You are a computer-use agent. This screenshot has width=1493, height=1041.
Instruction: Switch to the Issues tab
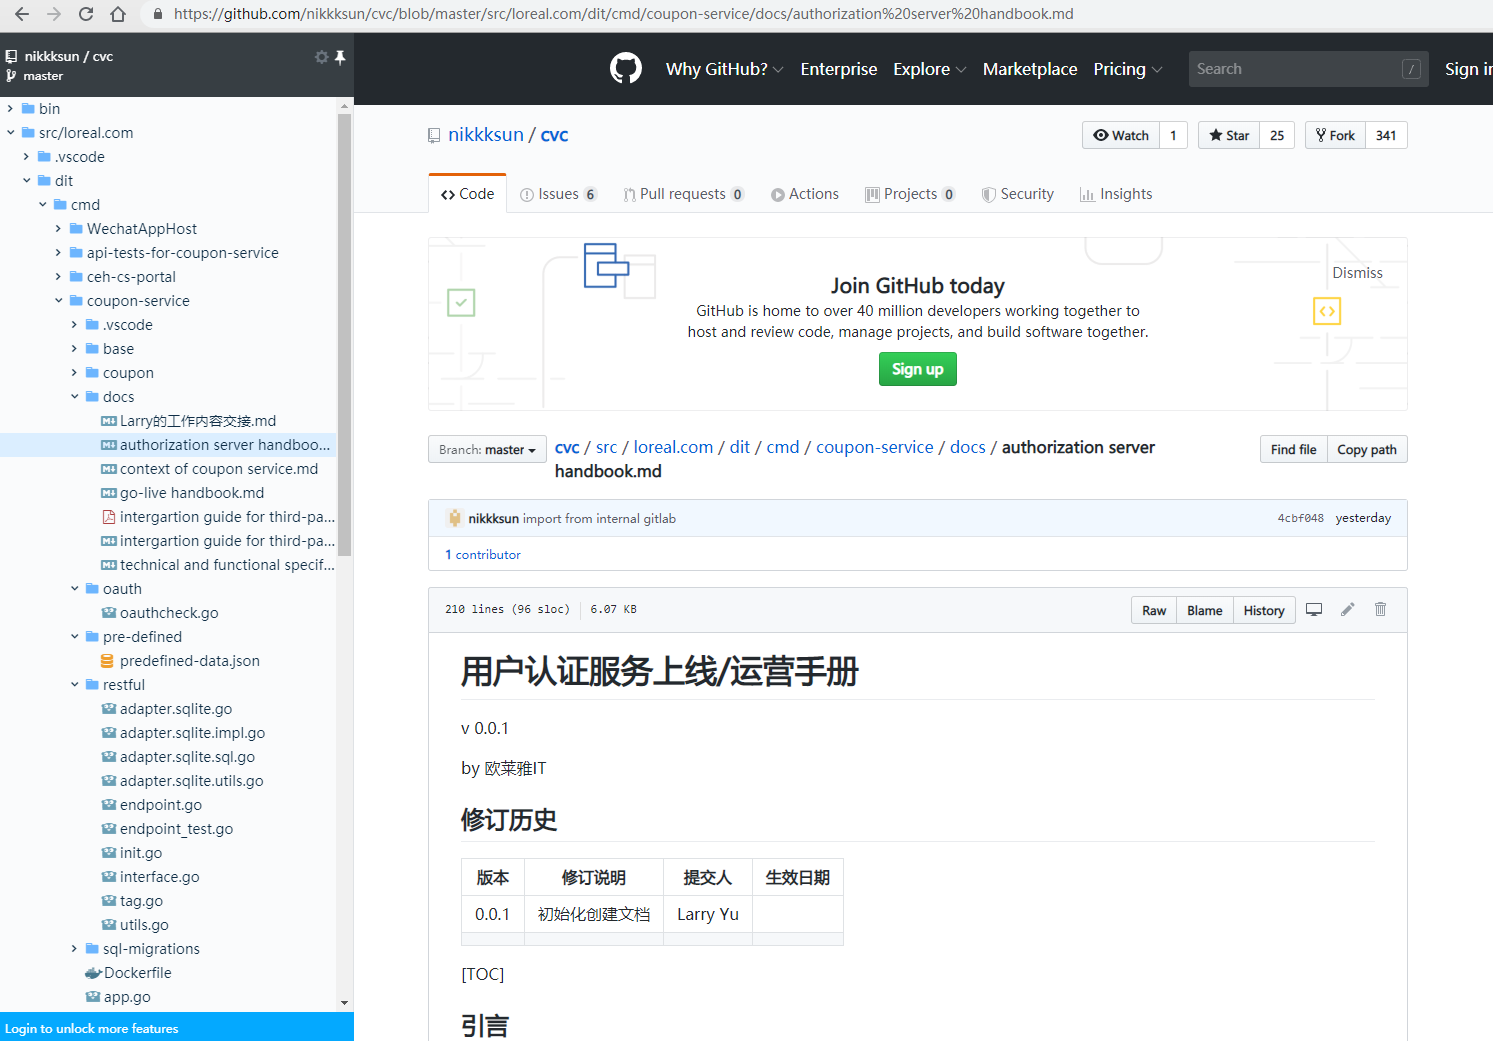click(558, 194)
